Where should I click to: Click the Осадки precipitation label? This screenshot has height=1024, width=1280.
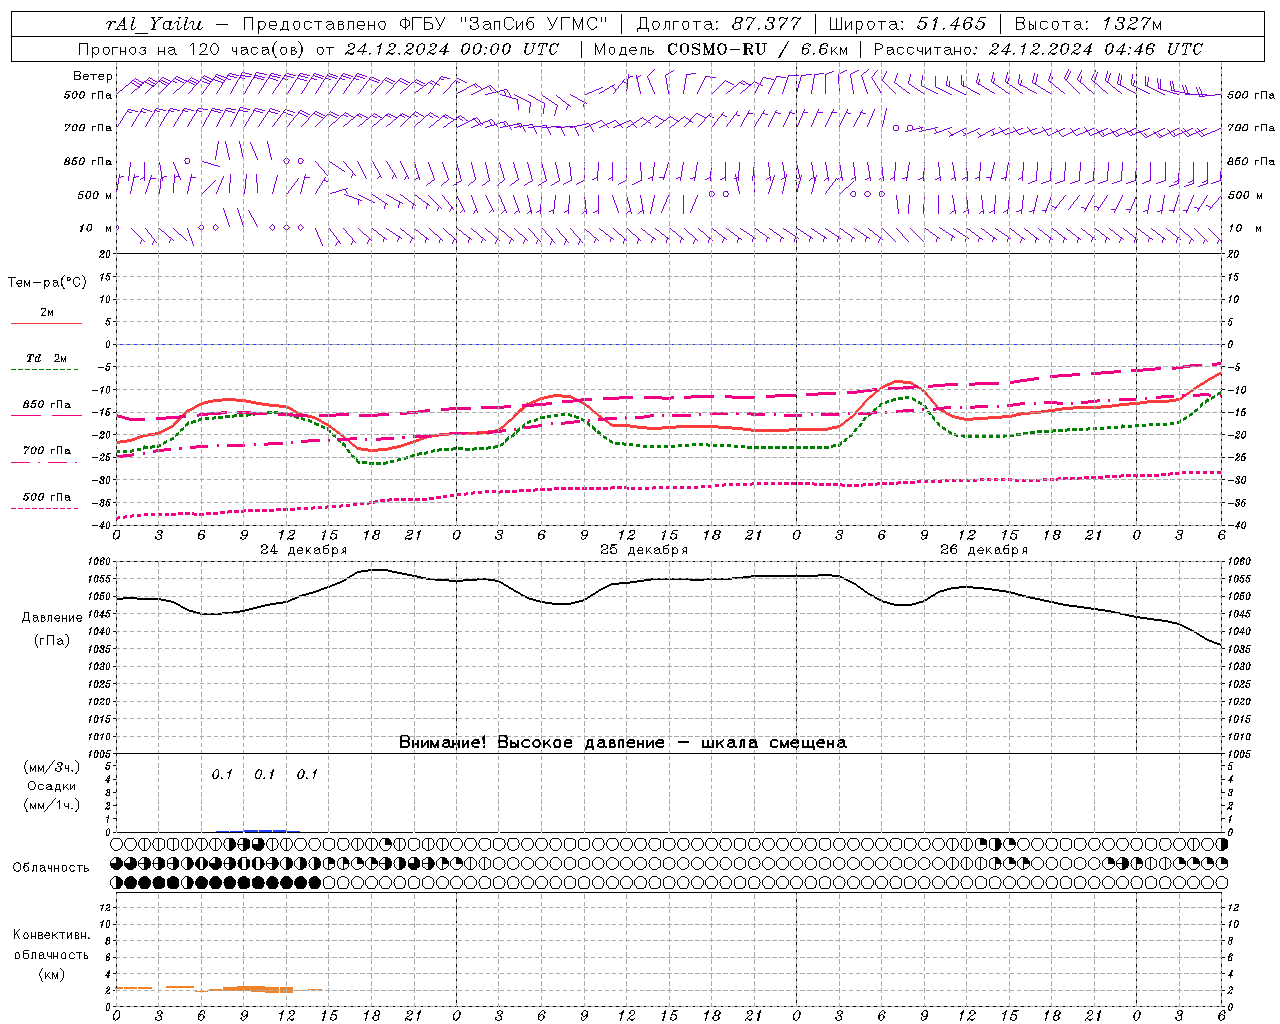(52, 786)
